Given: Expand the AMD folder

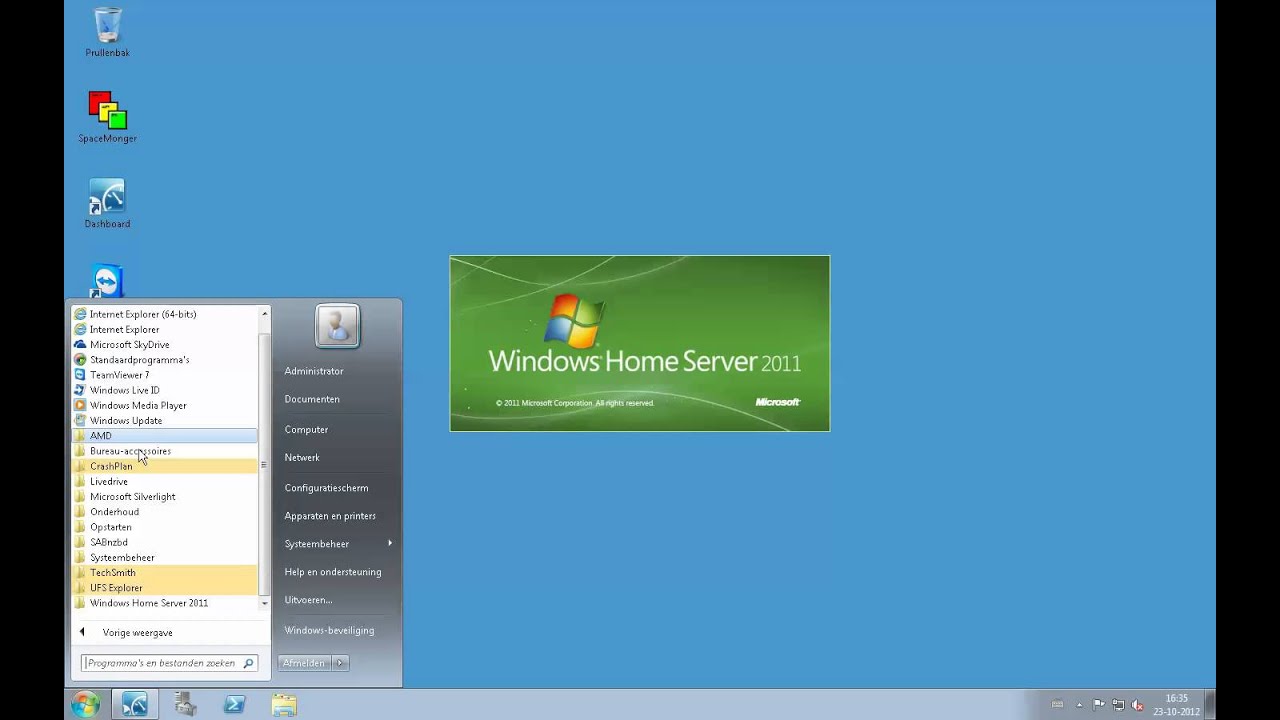Looking at the screenshot, I should 165,436.
